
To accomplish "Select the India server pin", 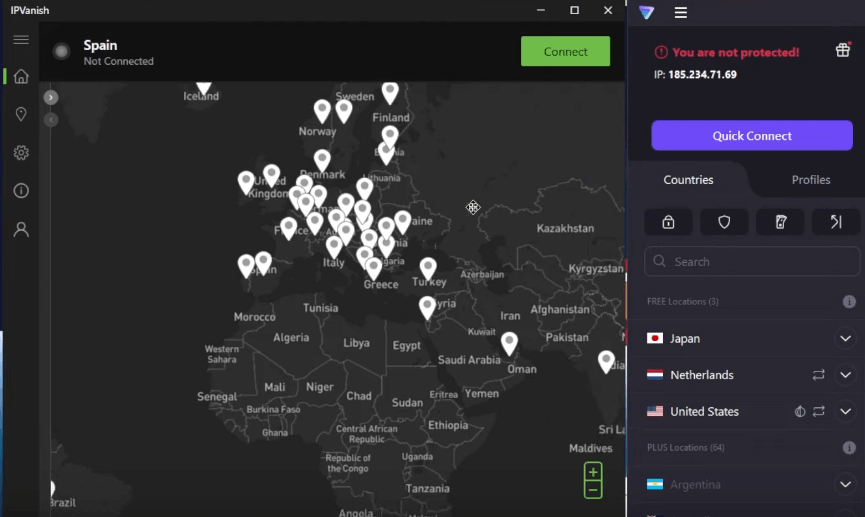I will point(606,361).
